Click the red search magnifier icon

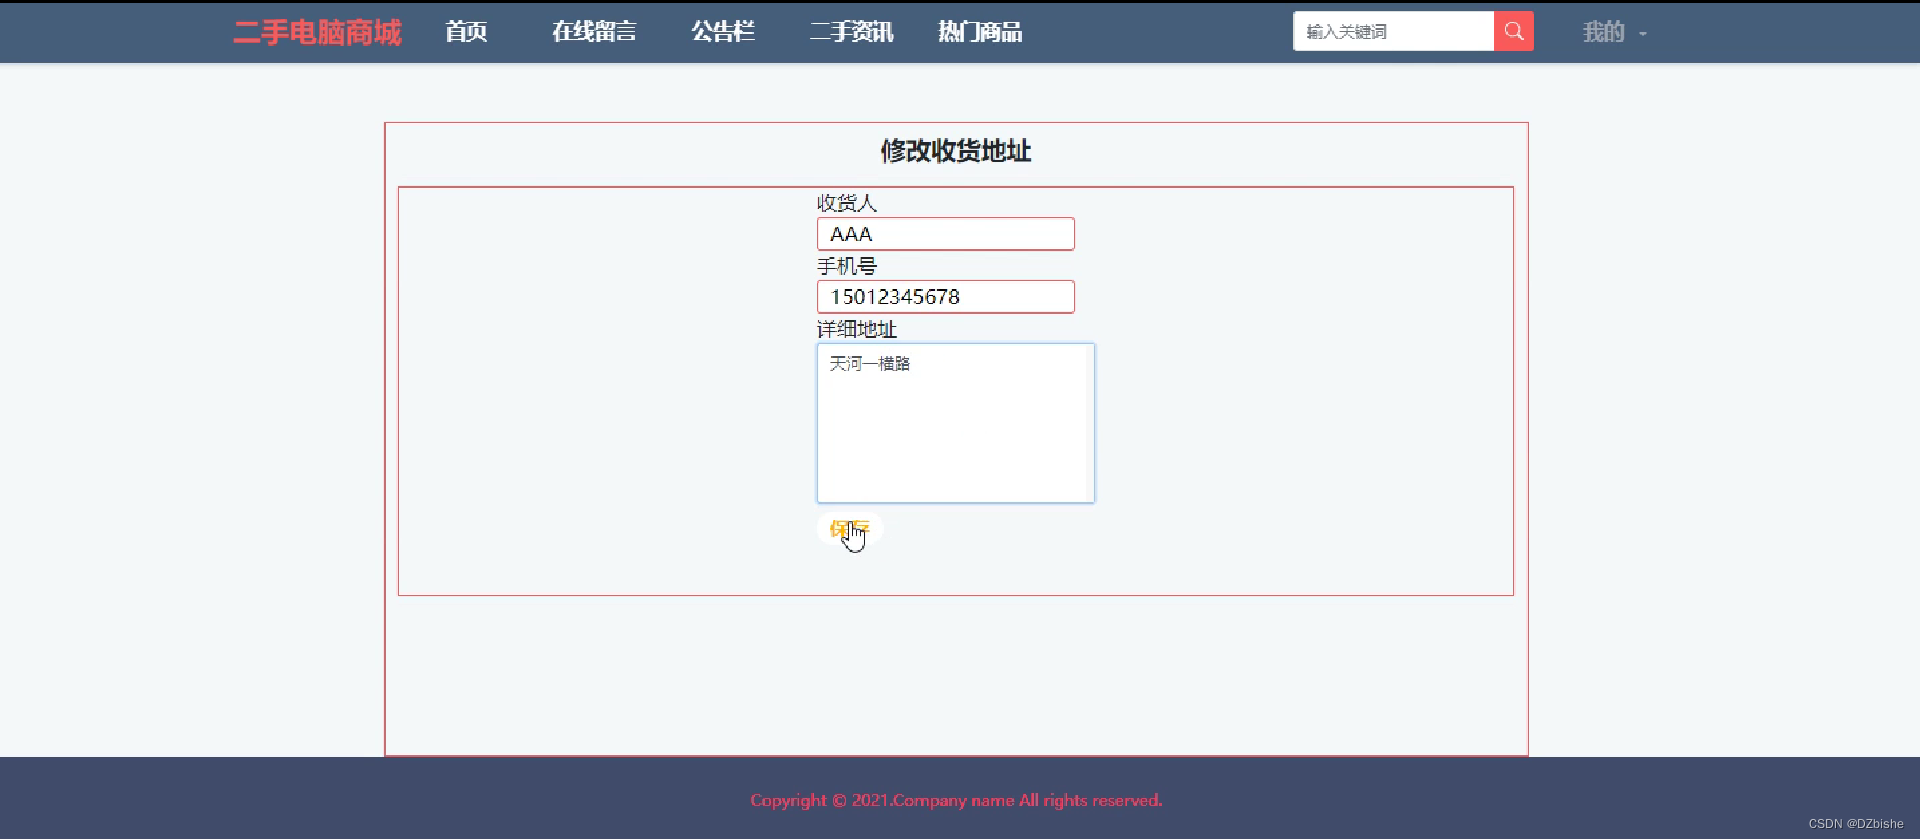[x=1513, y=32]
